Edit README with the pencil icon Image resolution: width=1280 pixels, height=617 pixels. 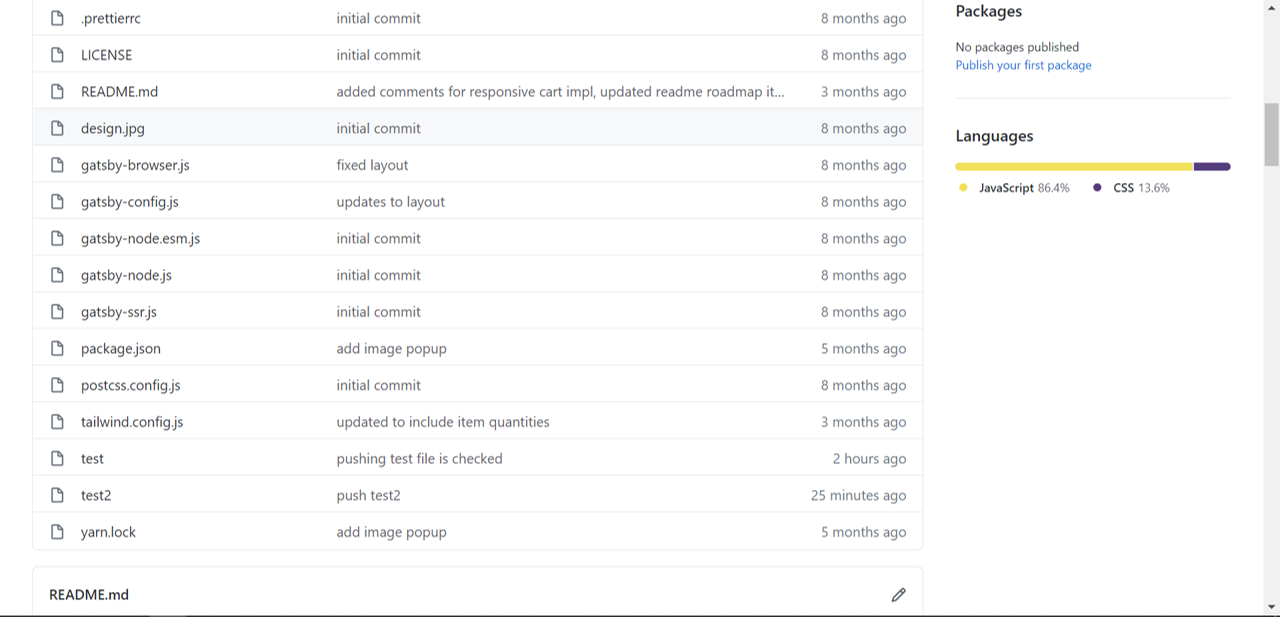898,595
